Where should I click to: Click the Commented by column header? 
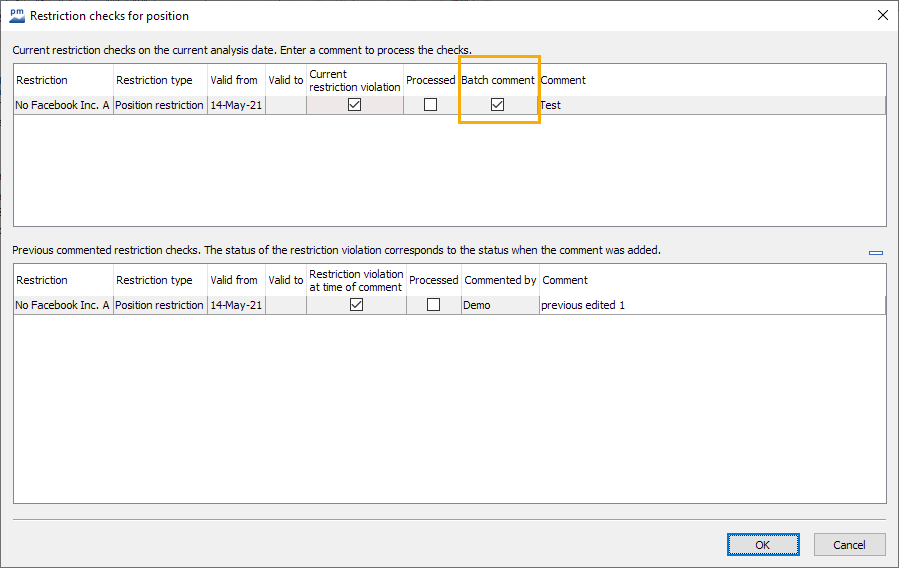click(500, 280)
